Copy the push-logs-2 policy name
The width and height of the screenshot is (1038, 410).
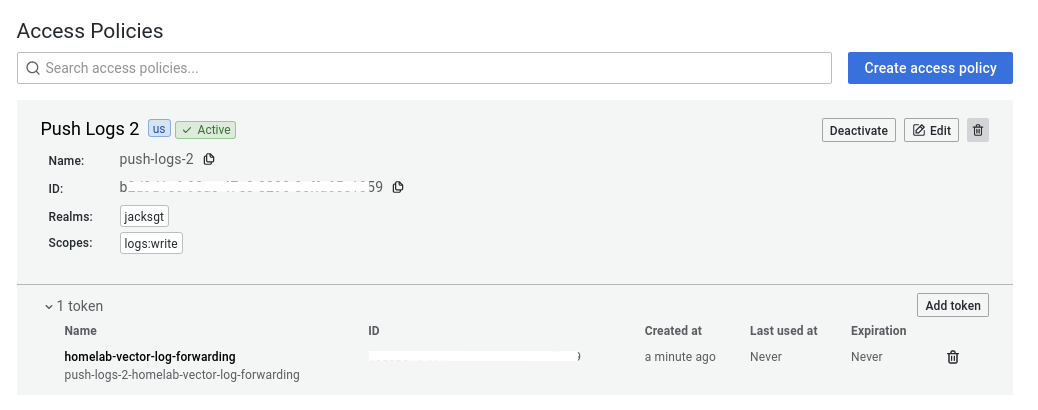209,159
